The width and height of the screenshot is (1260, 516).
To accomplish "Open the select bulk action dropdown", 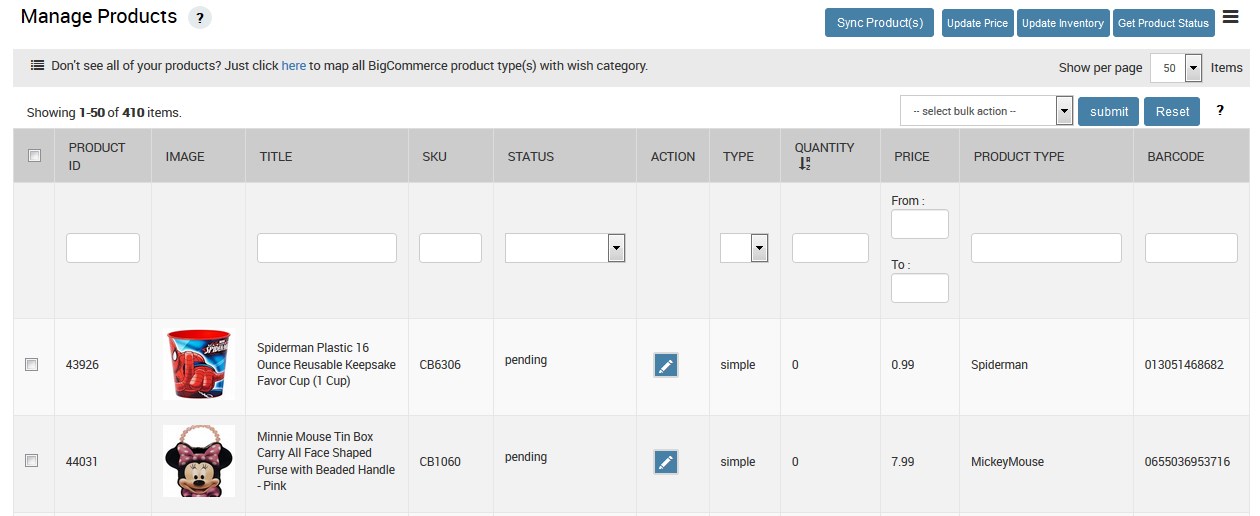I will pyautogui.click(x=986, y=111).
